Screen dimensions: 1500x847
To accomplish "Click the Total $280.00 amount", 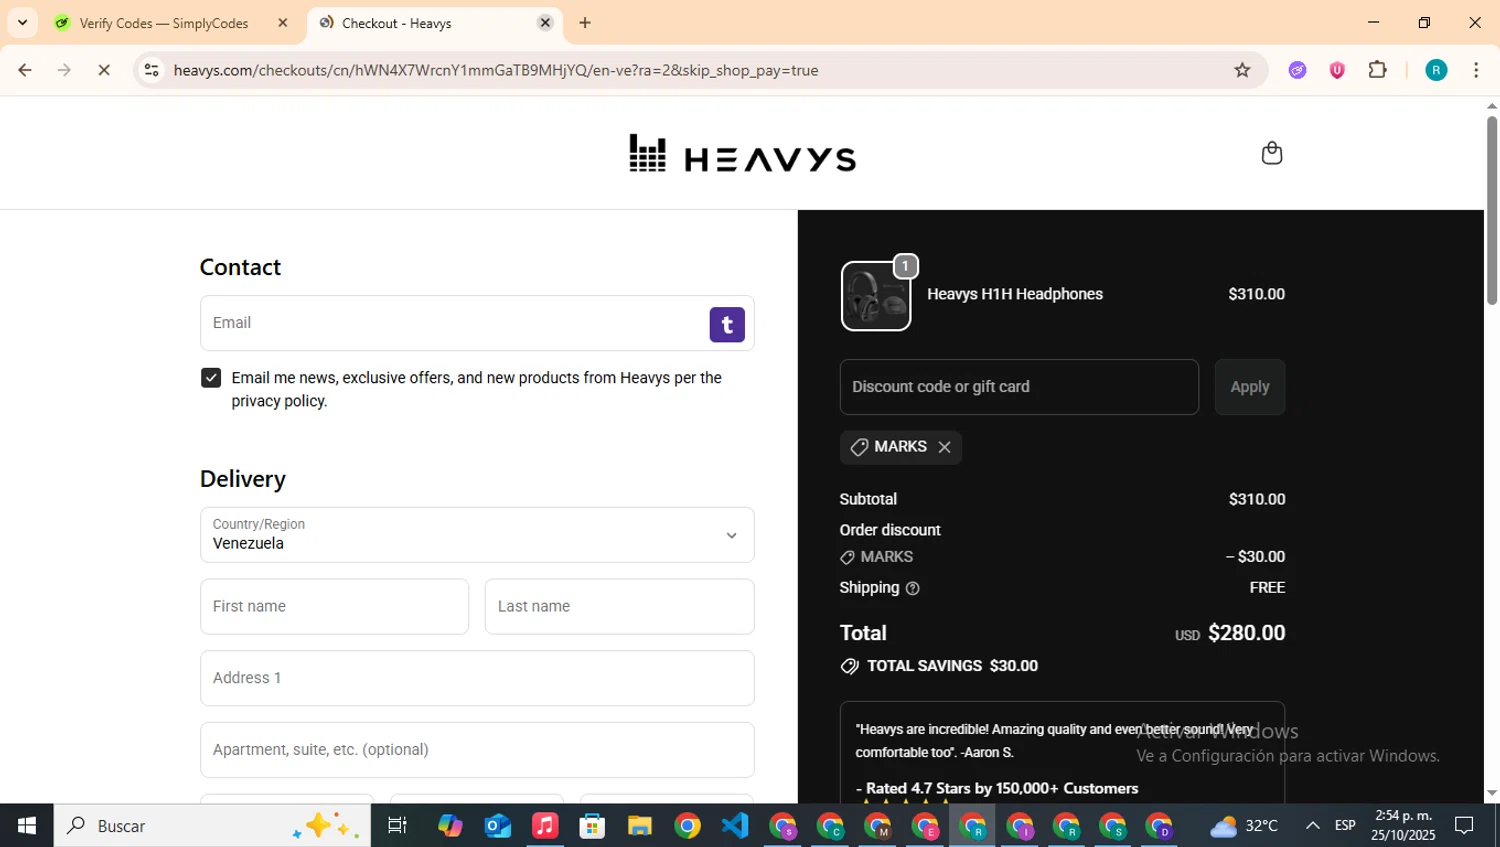I will (x=1246, y=633).
